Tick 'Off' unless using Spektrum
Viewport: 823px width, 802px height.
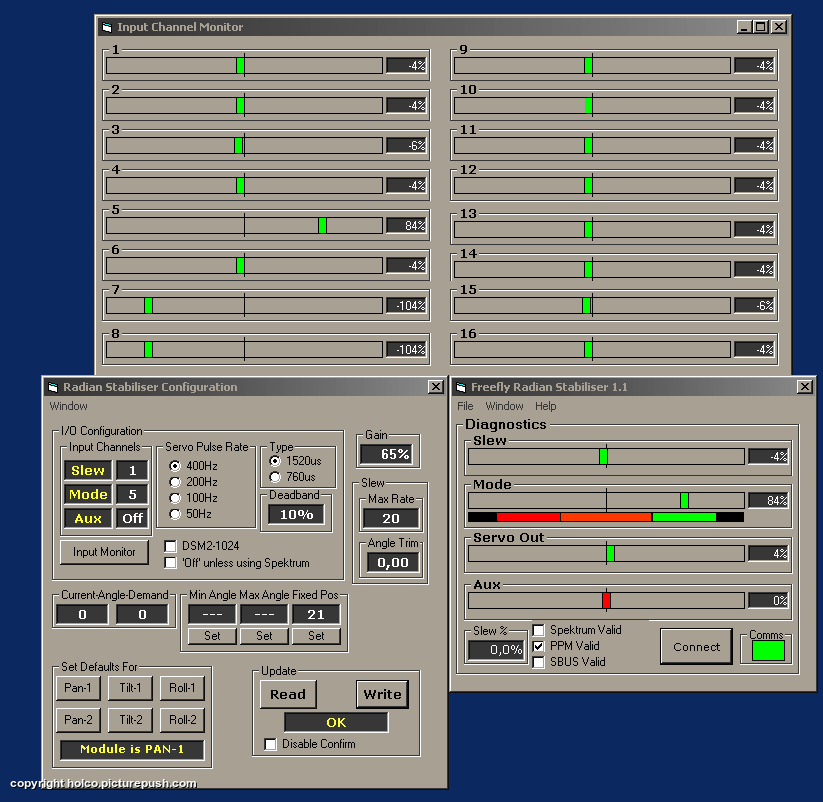tap(170, 563)
